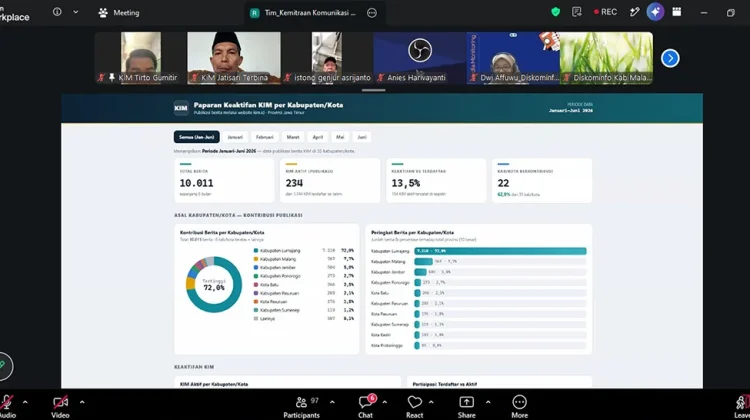750x420 pixels.
Task: Expand the dropdown next to meeting info
Action: [76, 12]
